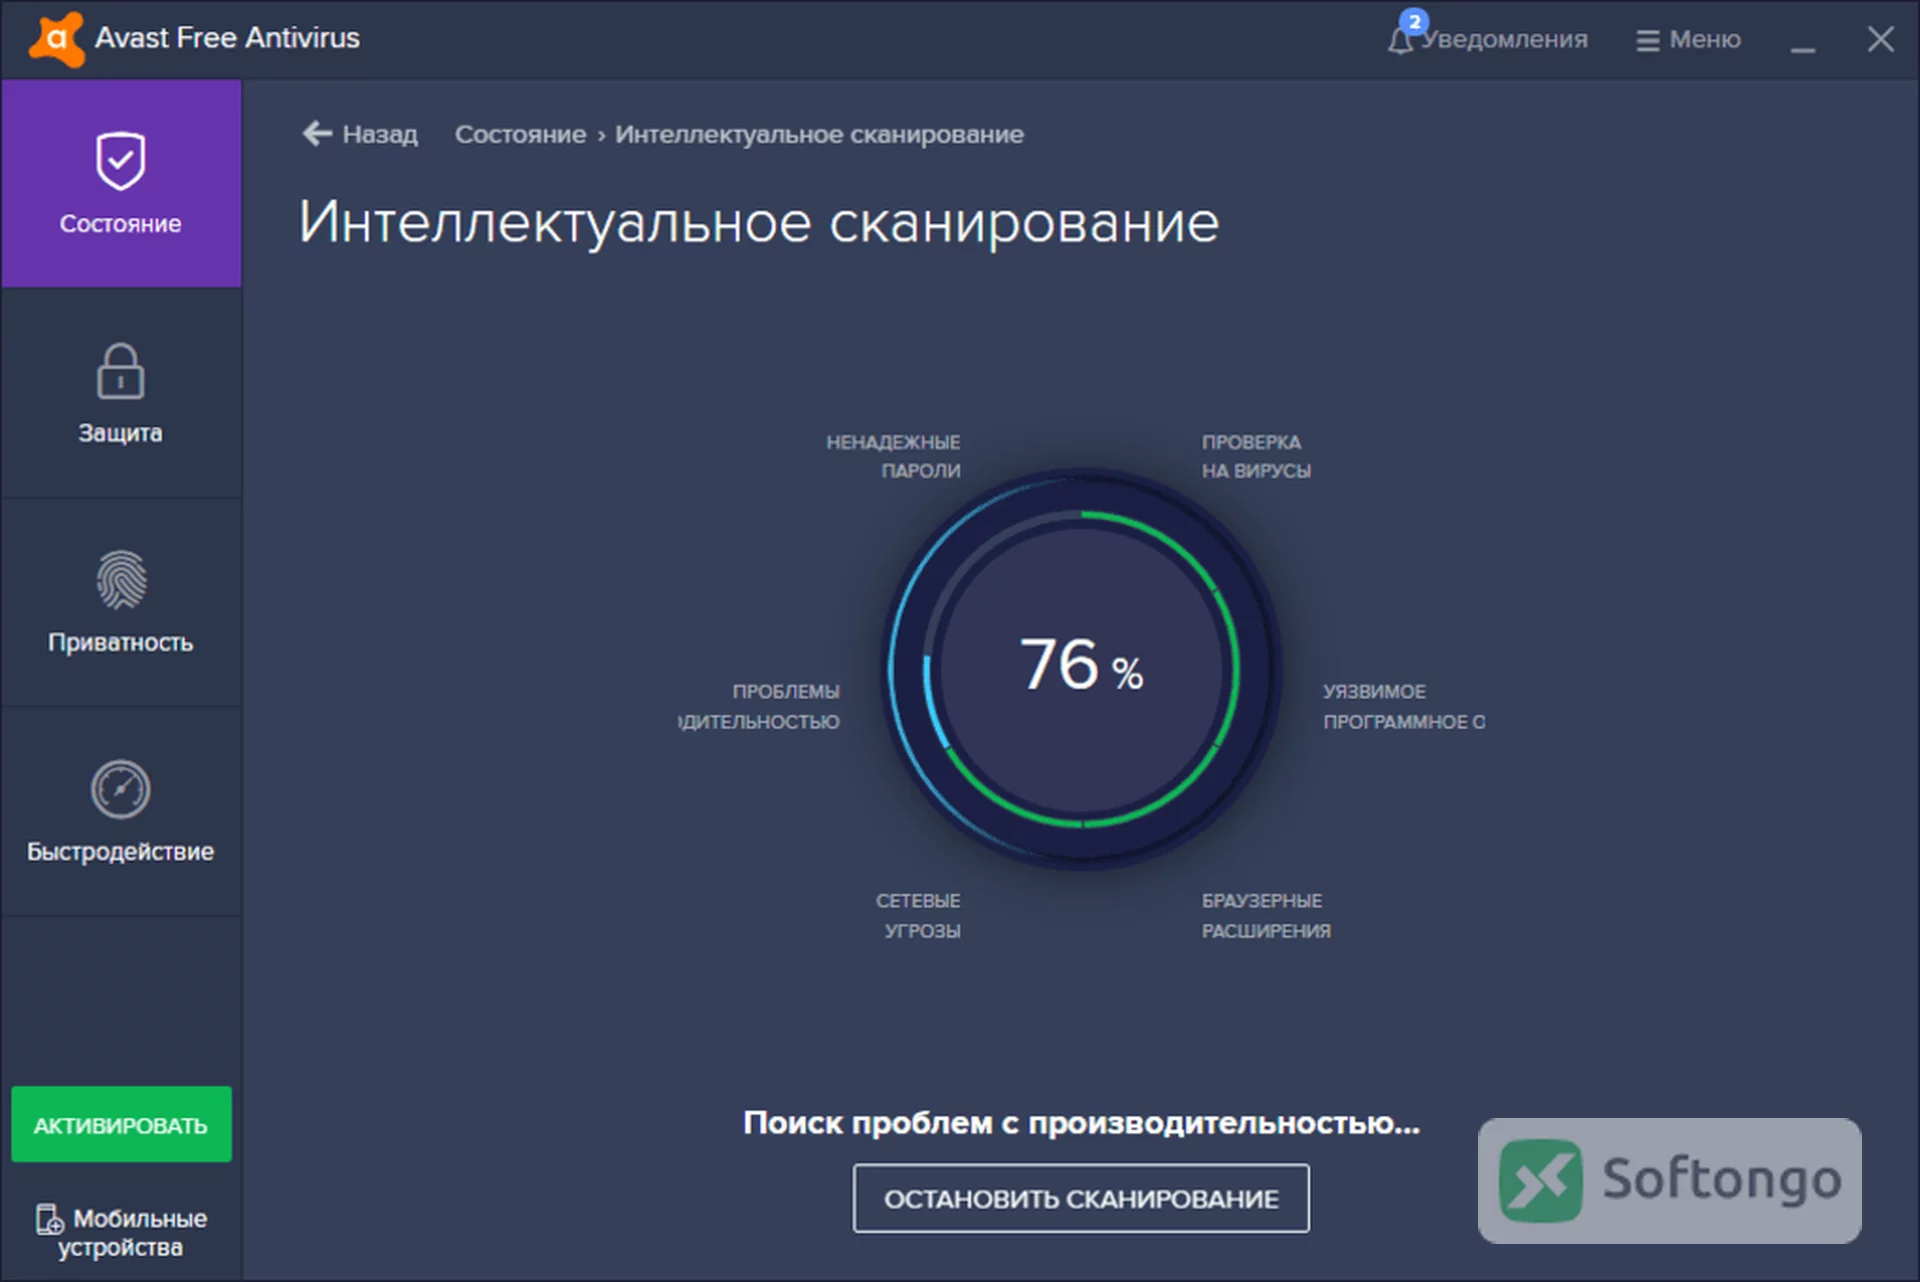Click the Интеллектуальное сканирование breadcrumb text
The height and width of the screenshot is (1282, 1920).
tap(819, 134)
